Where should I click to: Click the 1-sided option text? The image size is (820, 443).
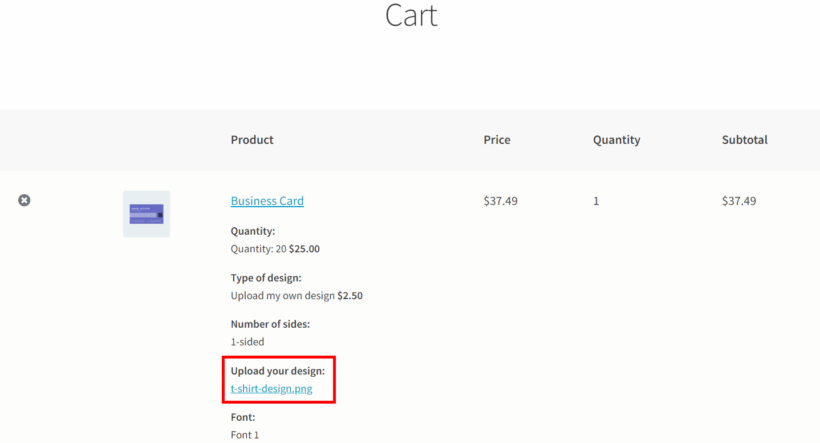[247, 342]
